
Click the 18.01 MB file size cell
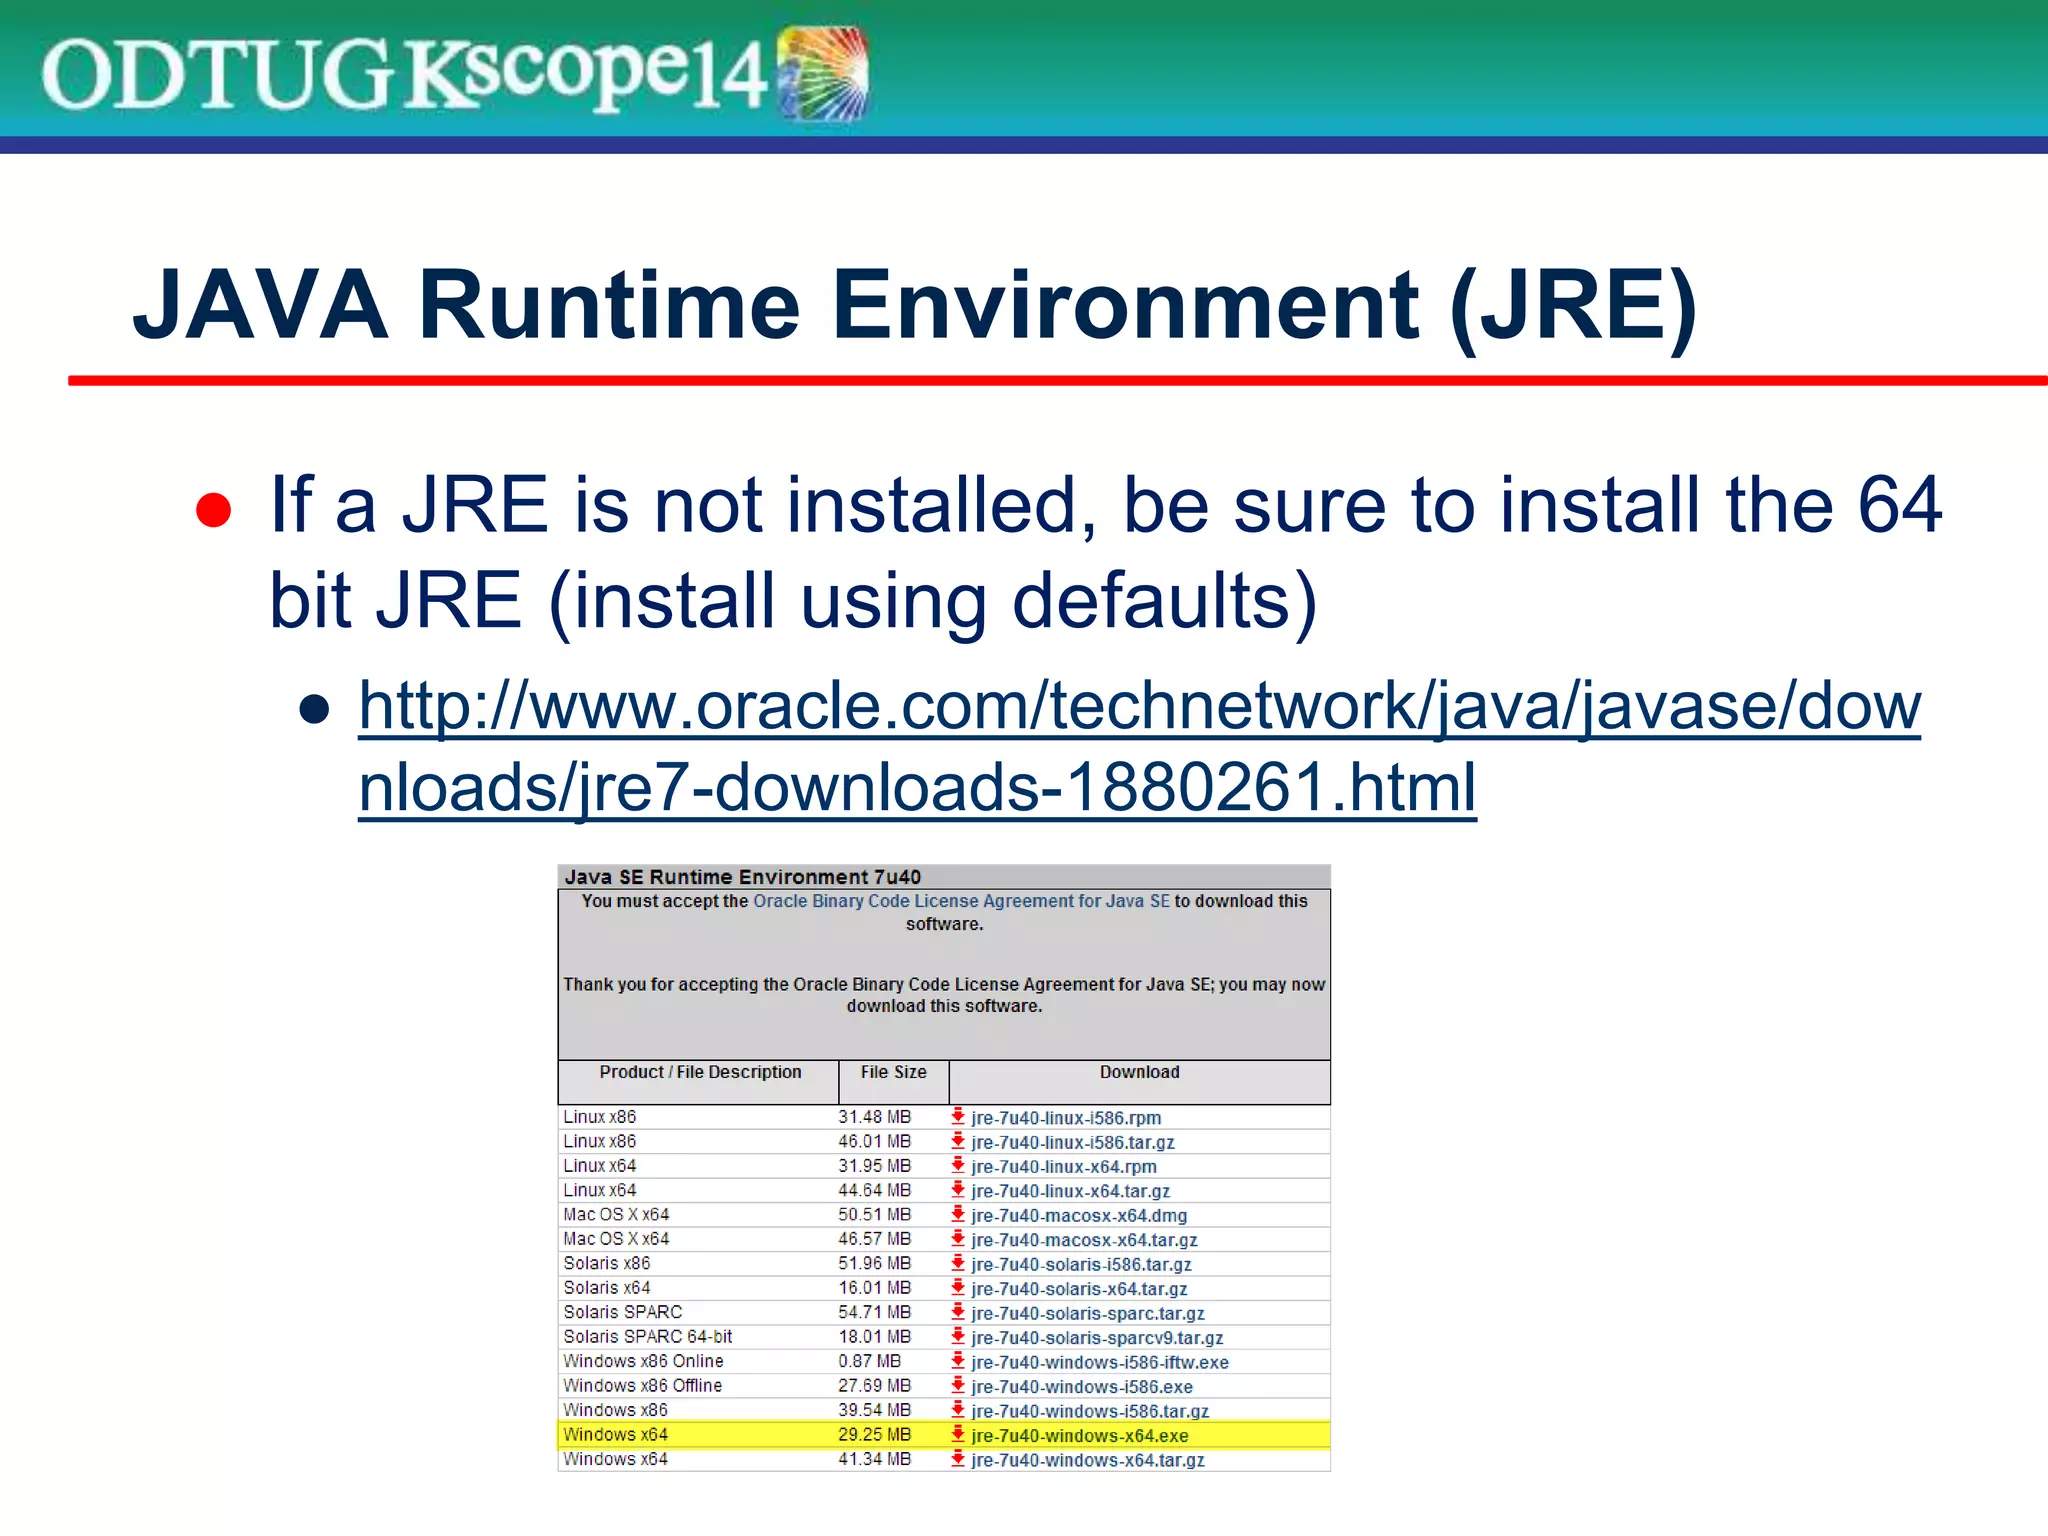pyautogui.click(x=874, y=1336)
